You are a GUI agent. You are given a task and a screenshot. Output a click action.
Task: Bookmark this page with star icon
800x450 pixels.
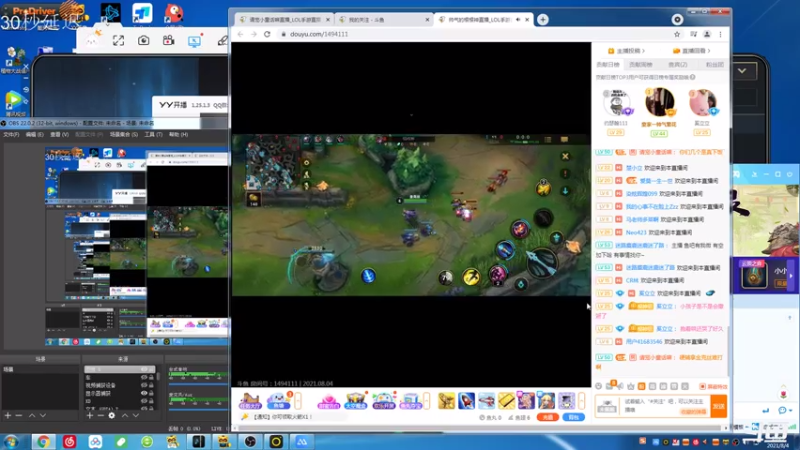[677, 34]
